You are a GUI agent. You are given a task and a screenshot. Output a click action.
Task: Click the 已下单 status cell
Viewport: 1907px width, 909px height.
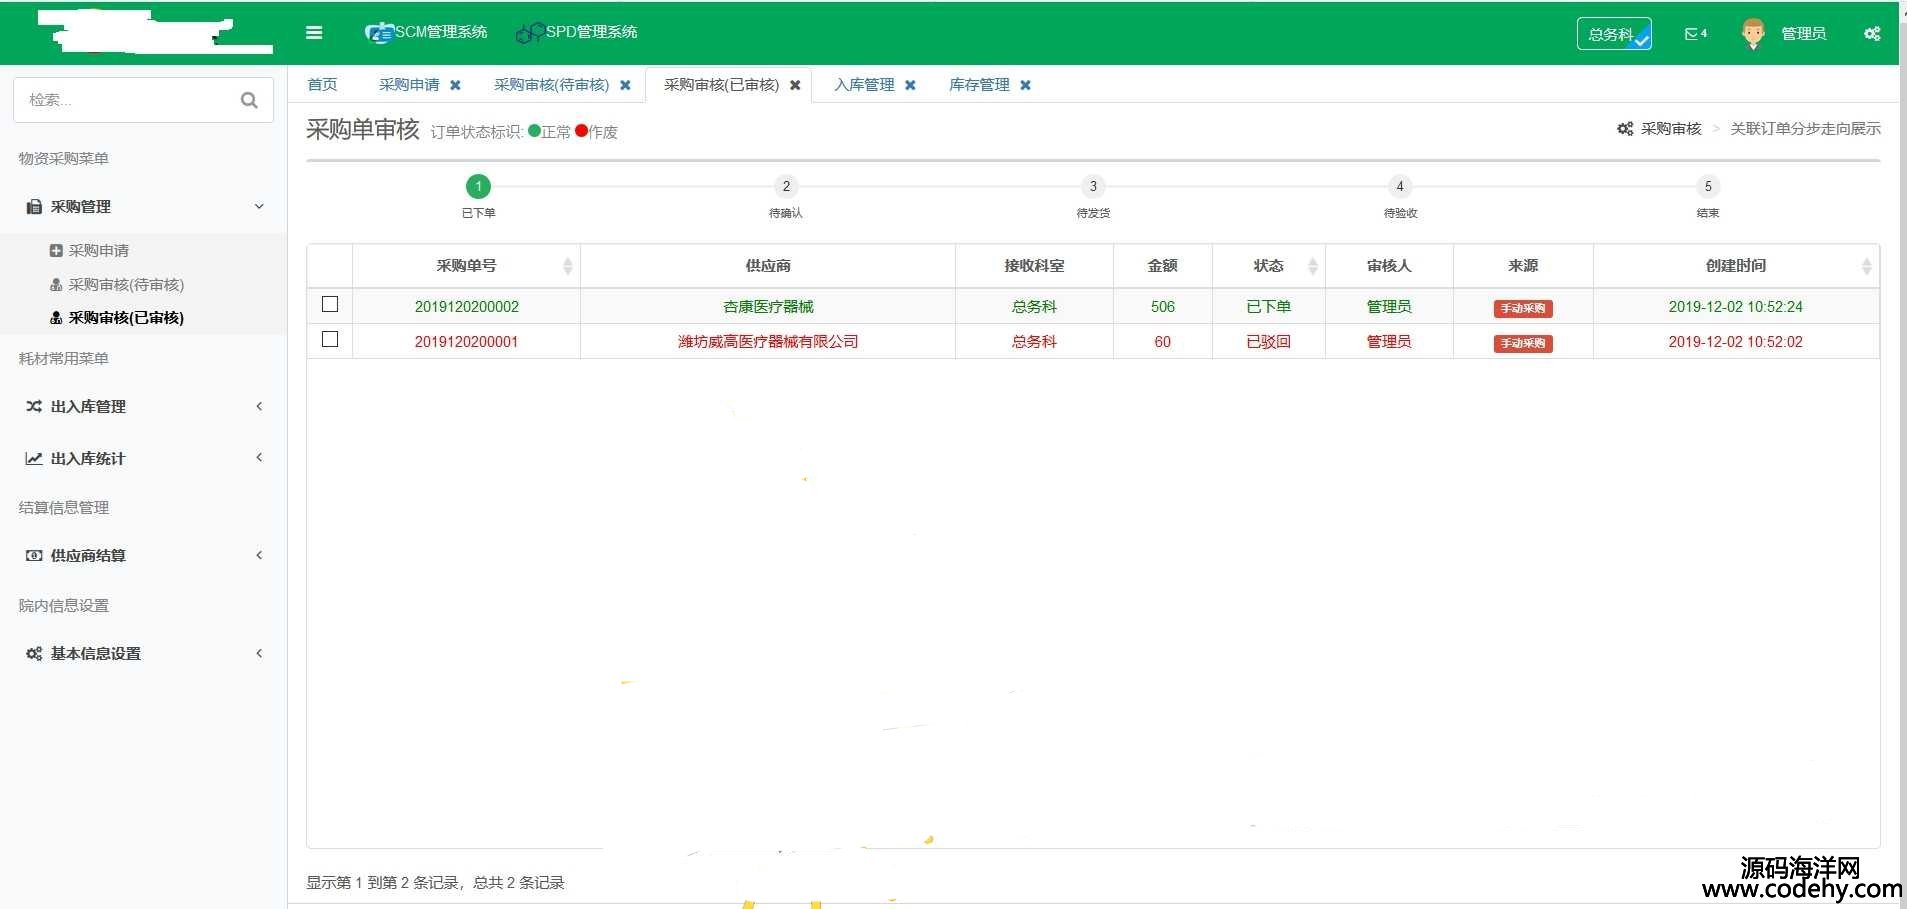coord(1268,307)
